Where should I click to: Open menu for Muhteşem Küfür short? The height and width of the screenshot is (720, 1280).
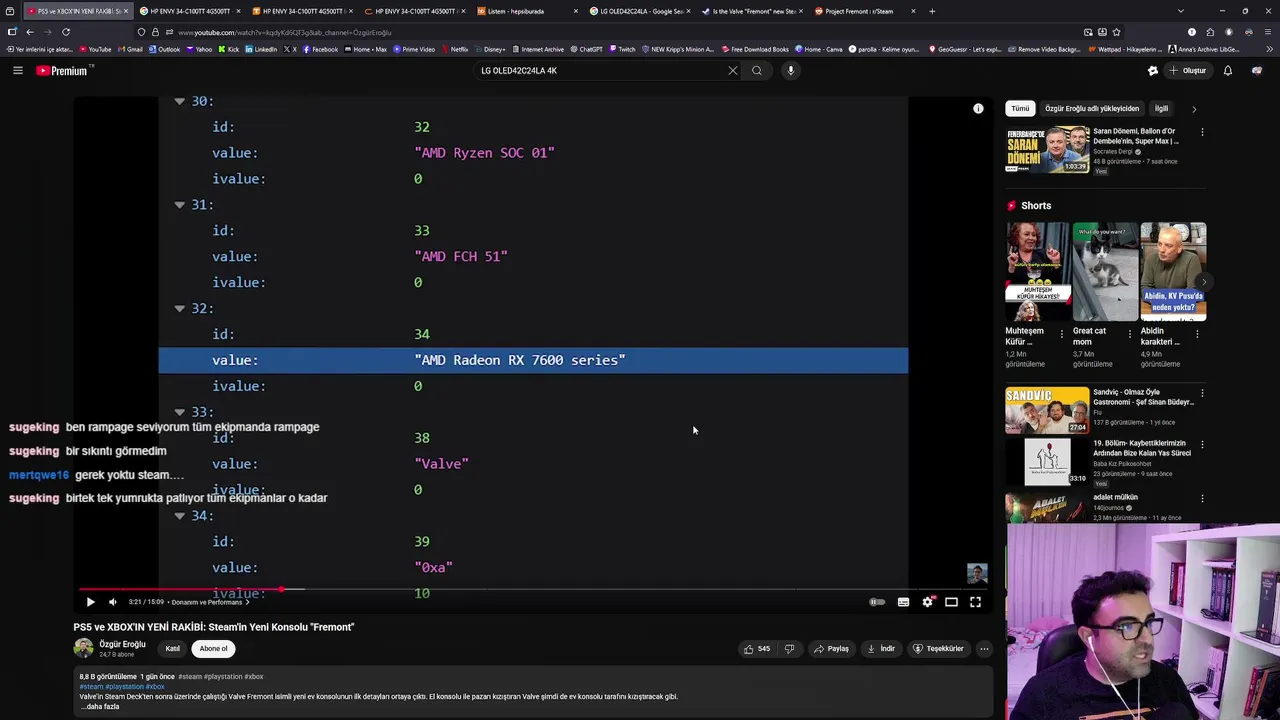[1062, 334]
